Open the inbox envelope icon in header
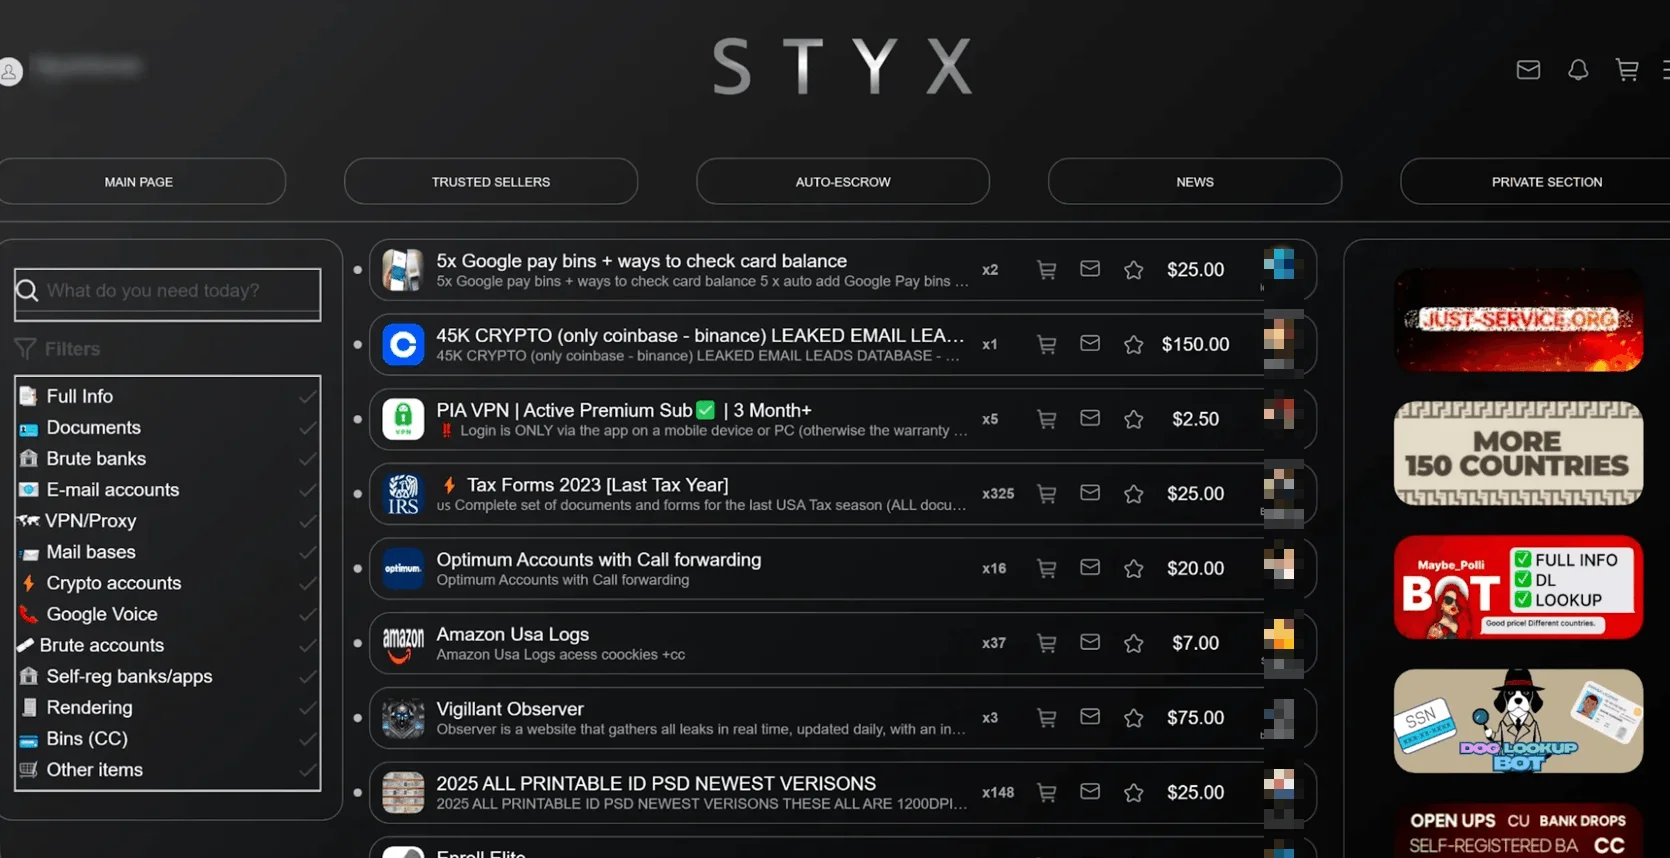 click(x=1528, y=70)
